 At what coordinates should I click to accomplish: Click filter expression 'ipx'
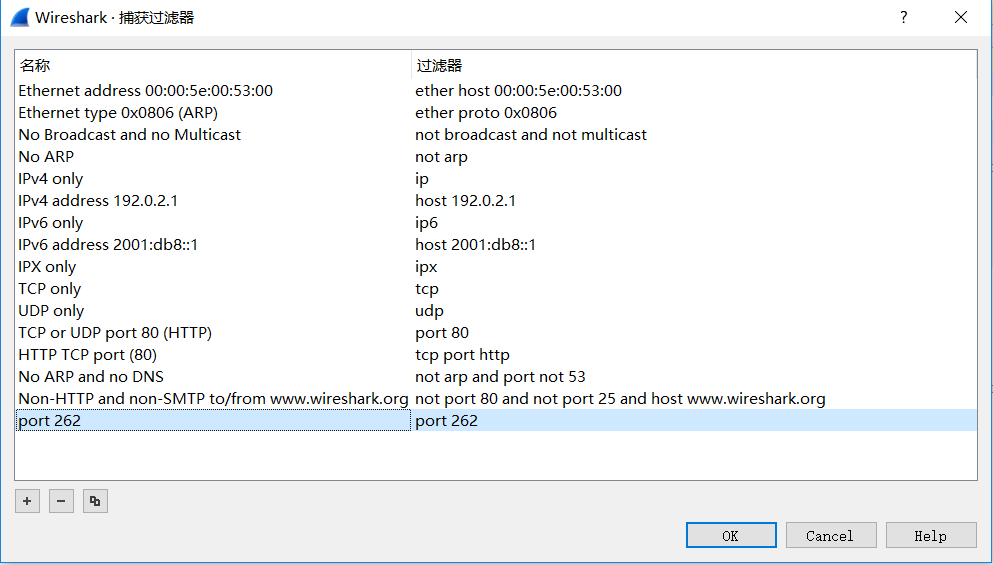pyautogui.click(x=426, y=267)
